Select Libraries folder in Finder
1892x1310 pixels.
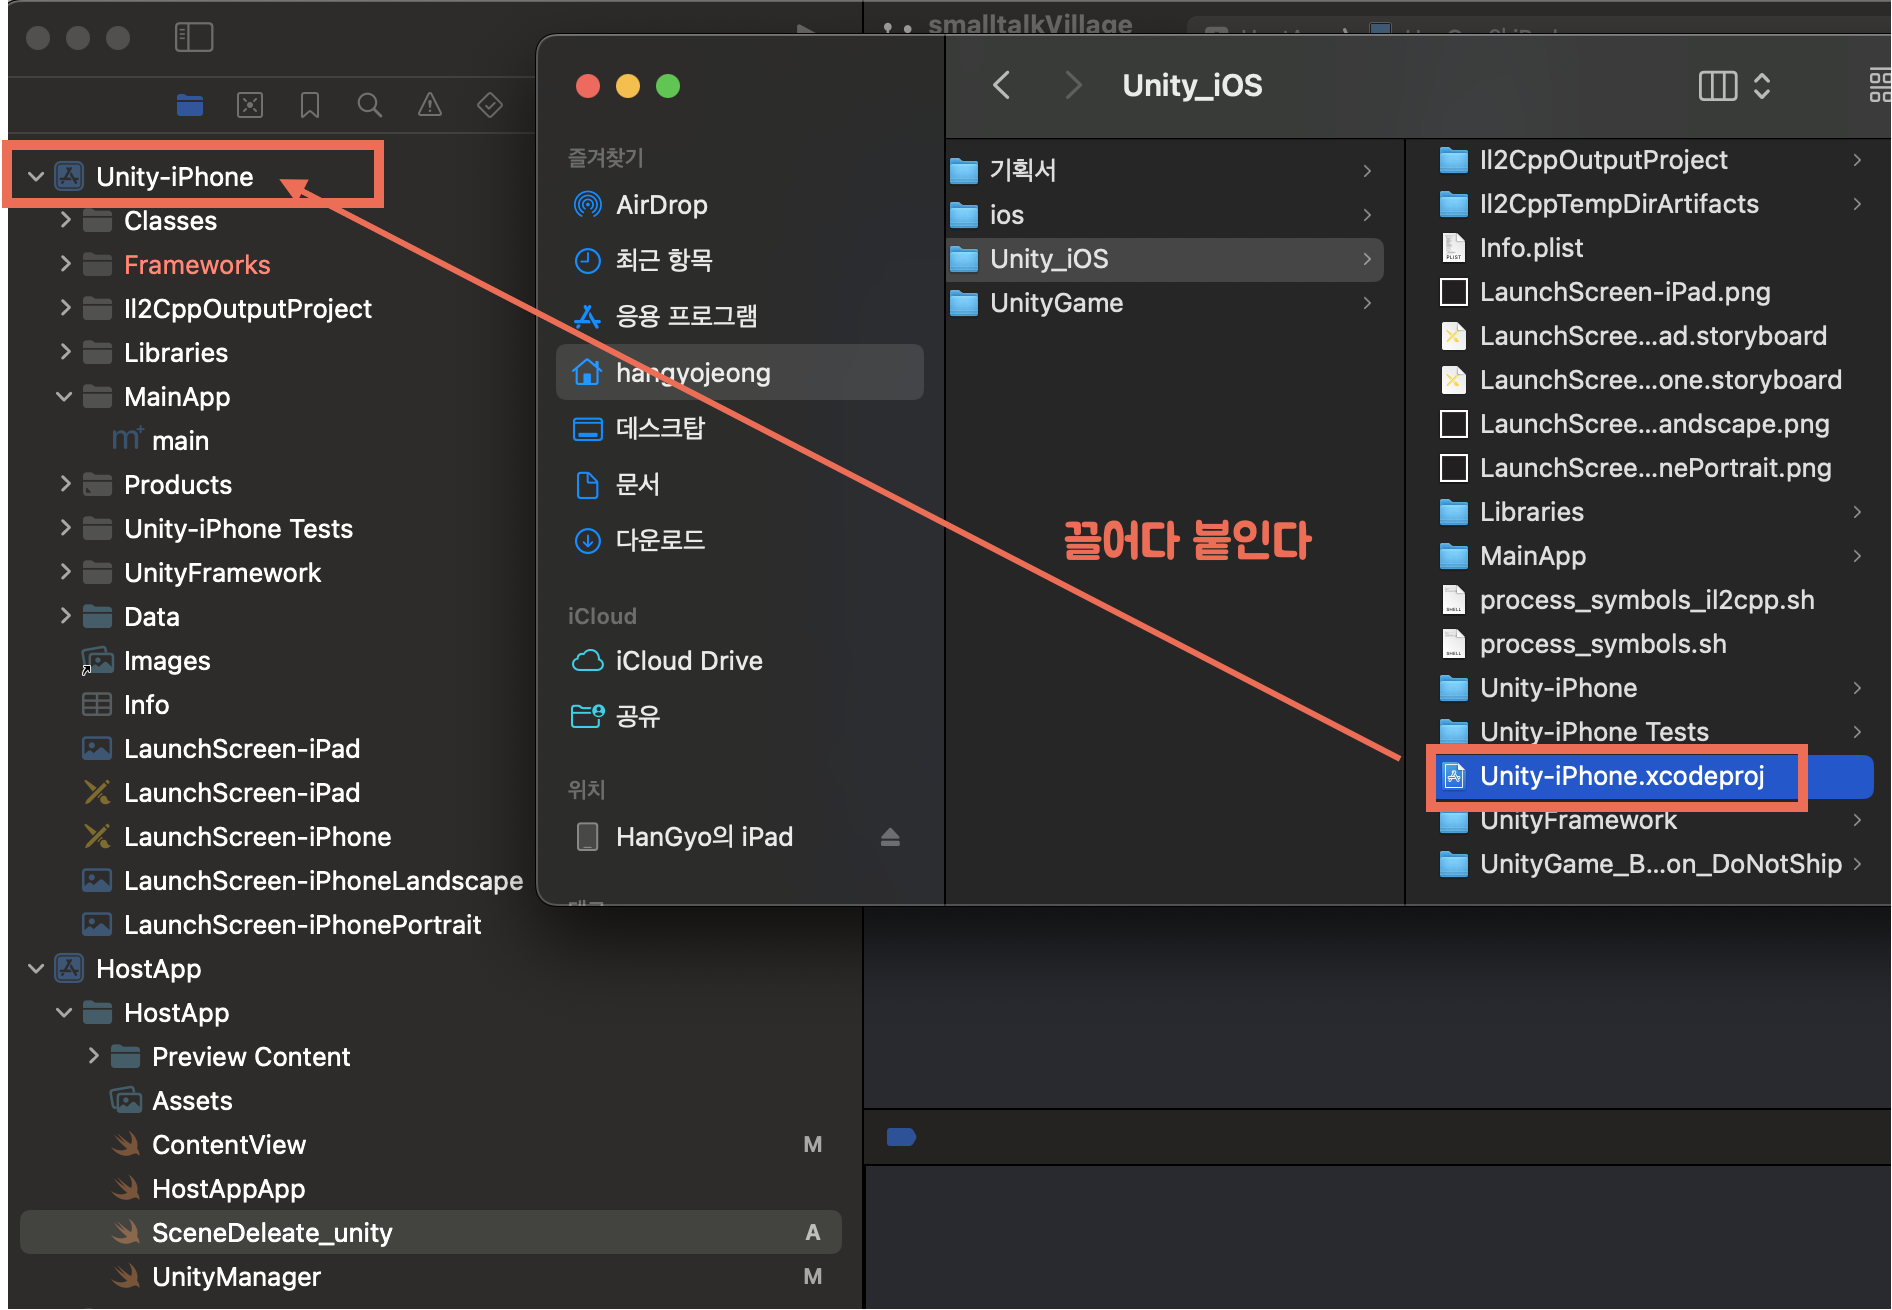(1653, 512)
